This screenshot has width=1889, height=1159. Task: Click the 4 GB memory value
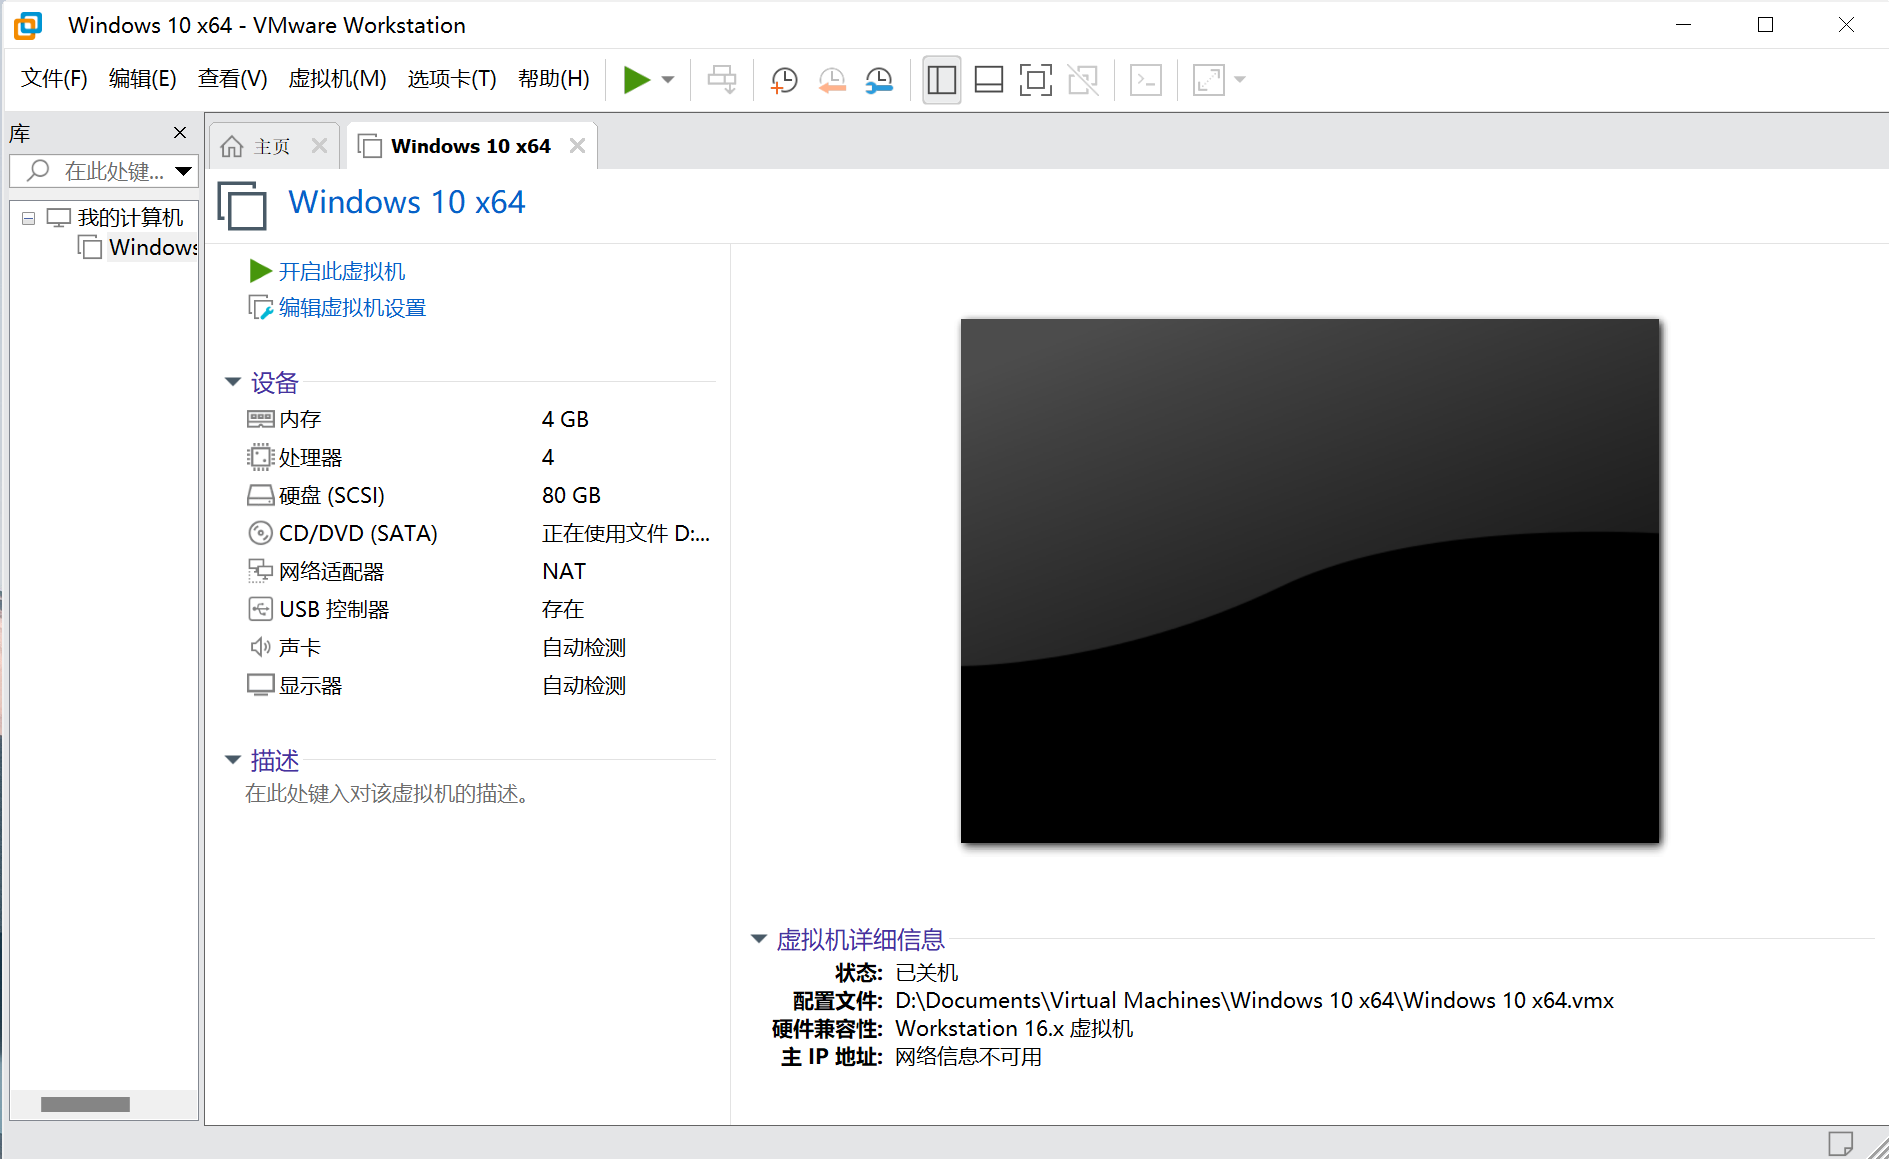(x=565, y=420)
